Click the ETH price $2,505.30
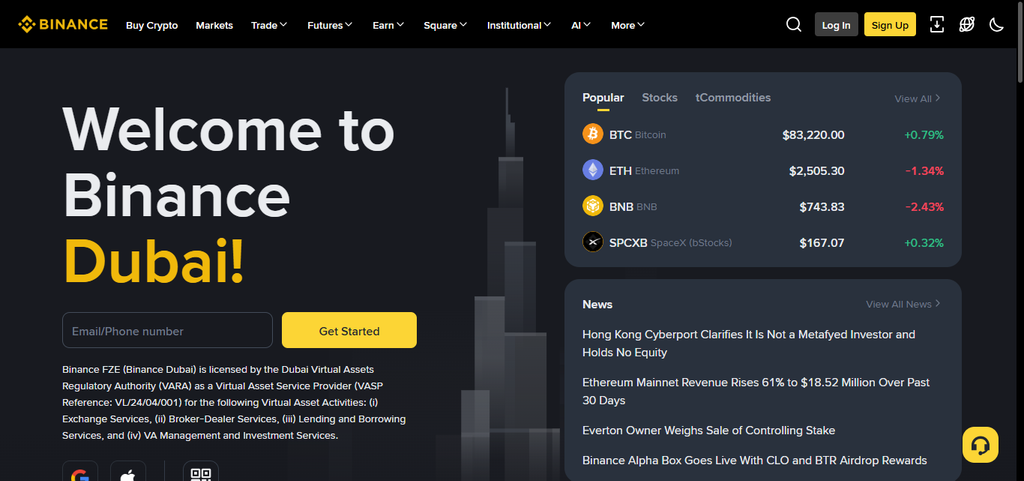 (x=816, y=171)
